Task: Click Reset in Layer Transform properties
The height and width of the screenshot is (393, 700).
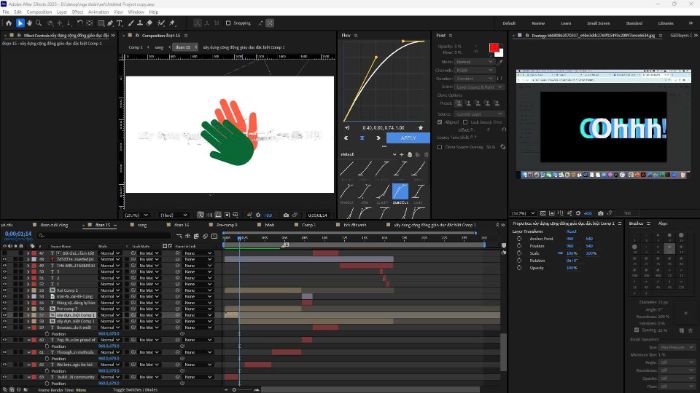Action: pyautogui.click(x=571, y=232)
